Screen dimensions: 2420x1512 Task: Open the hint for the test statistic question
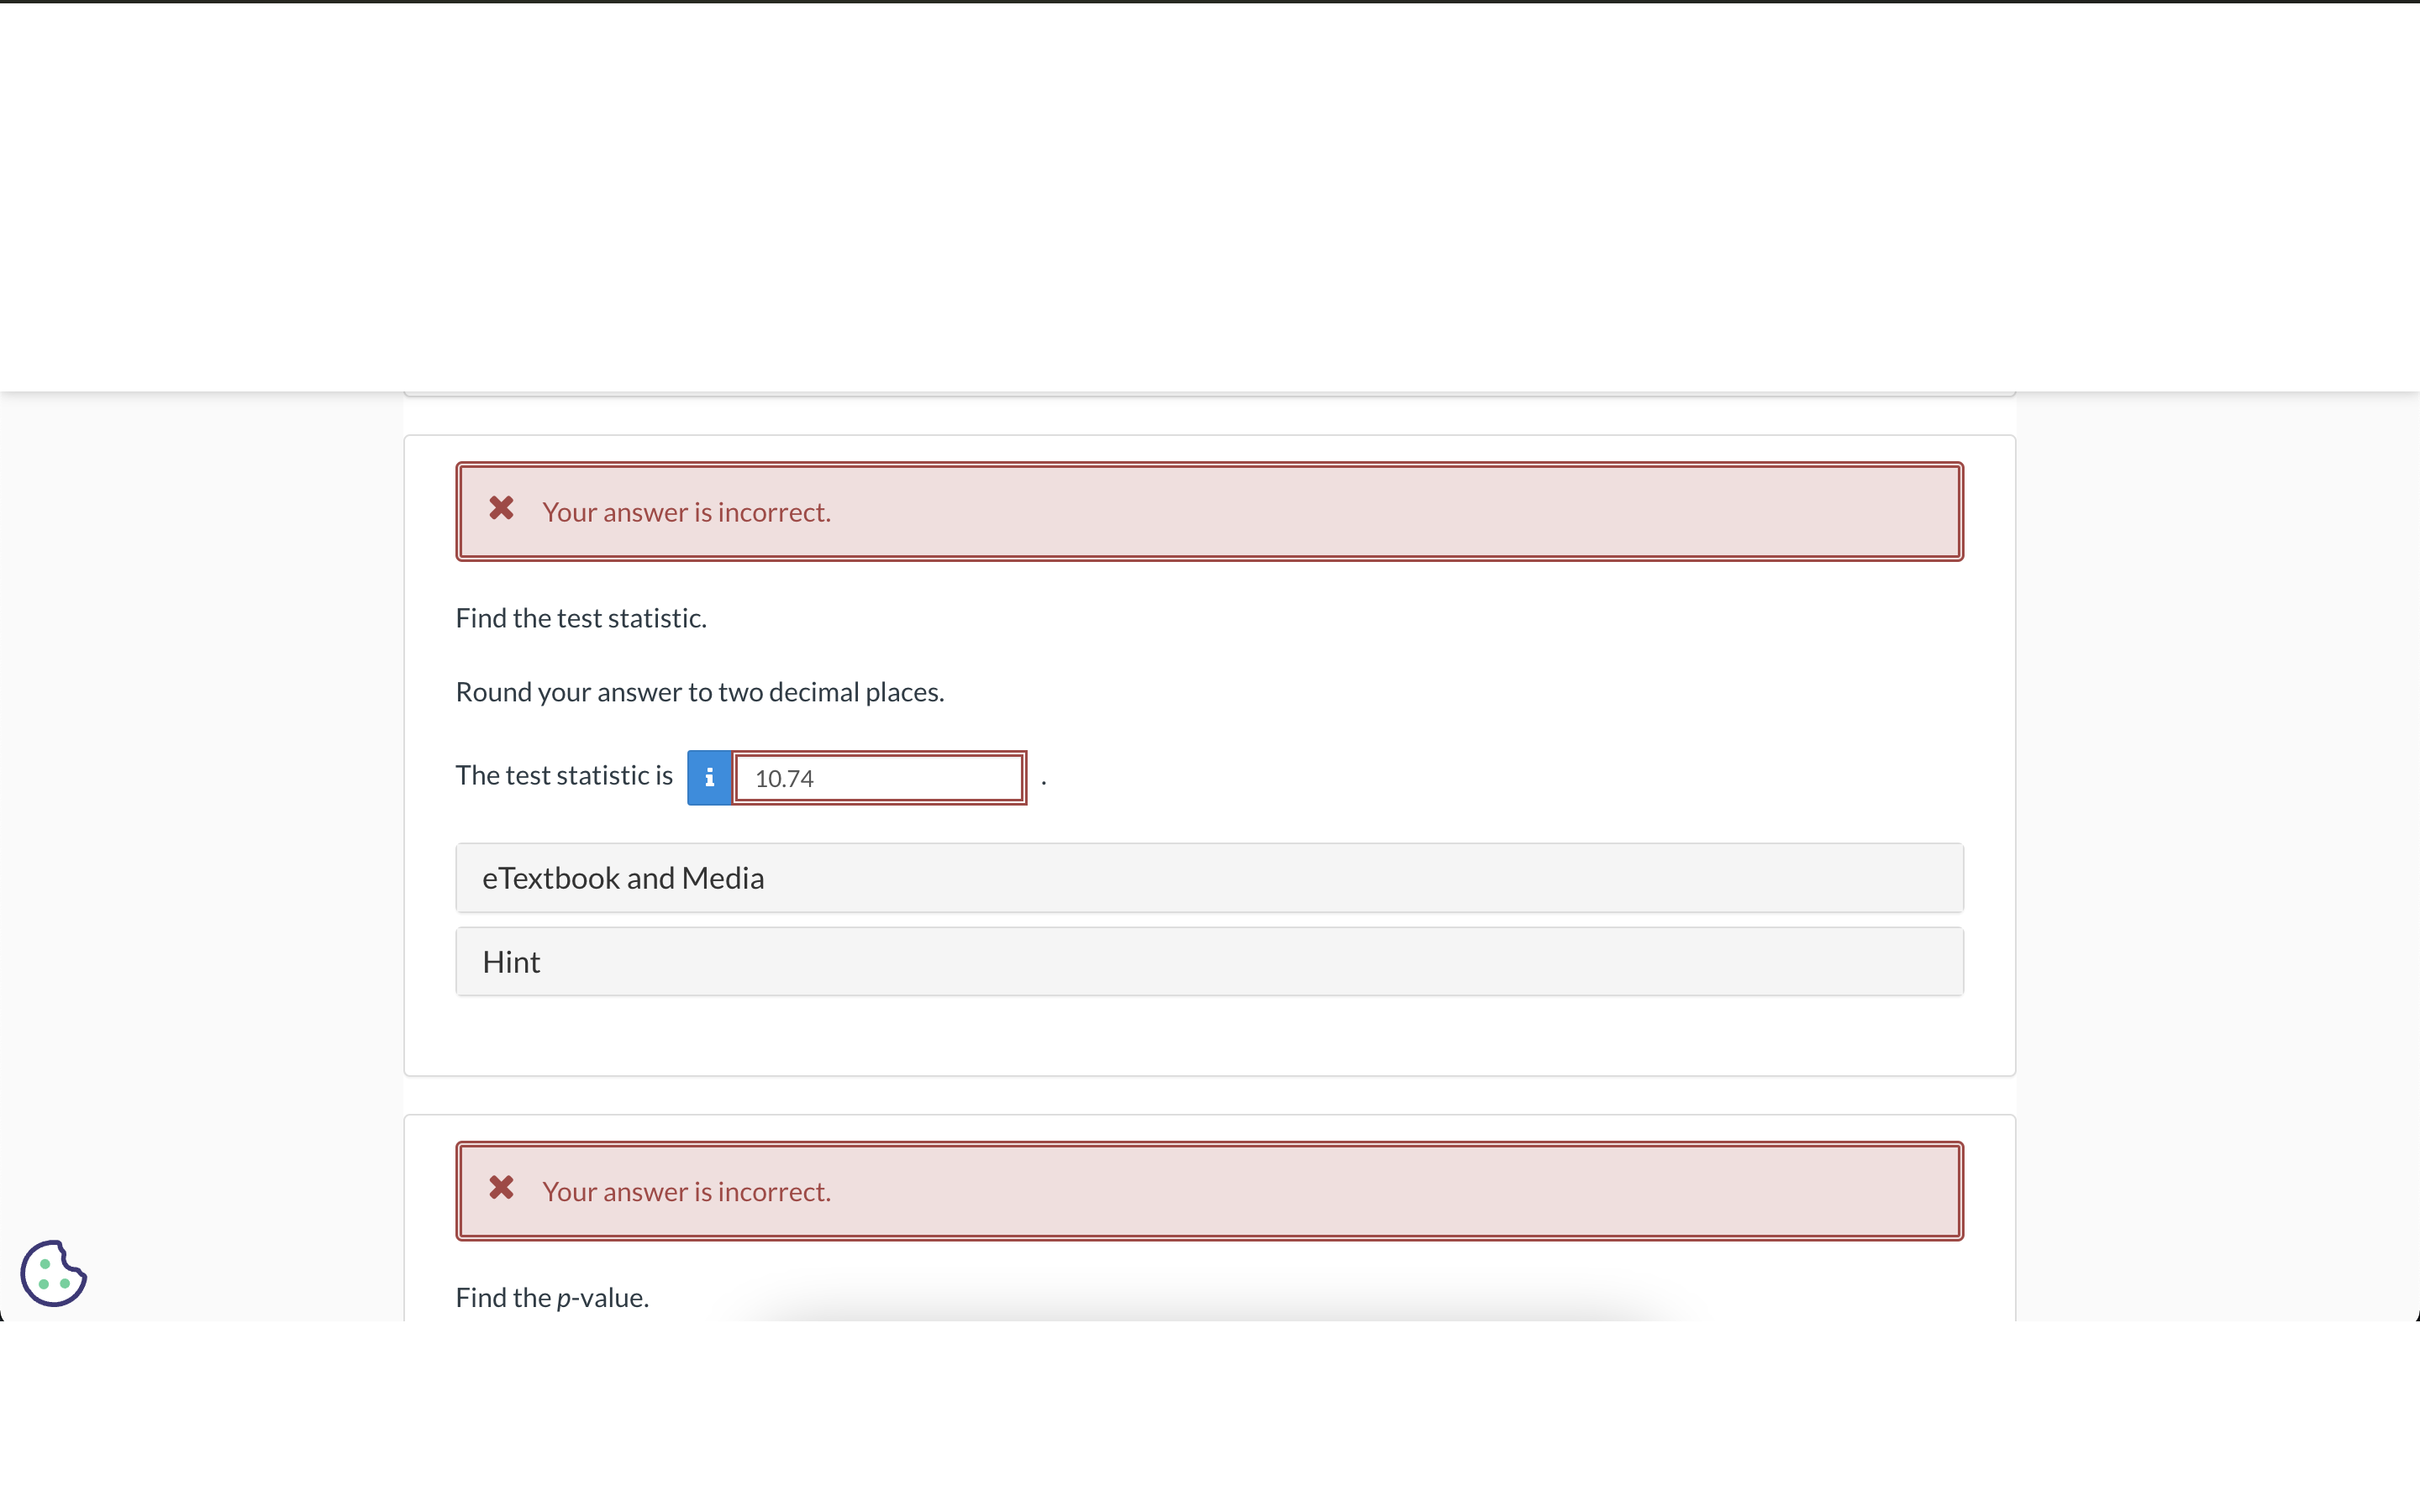(x=1208, y=960)
